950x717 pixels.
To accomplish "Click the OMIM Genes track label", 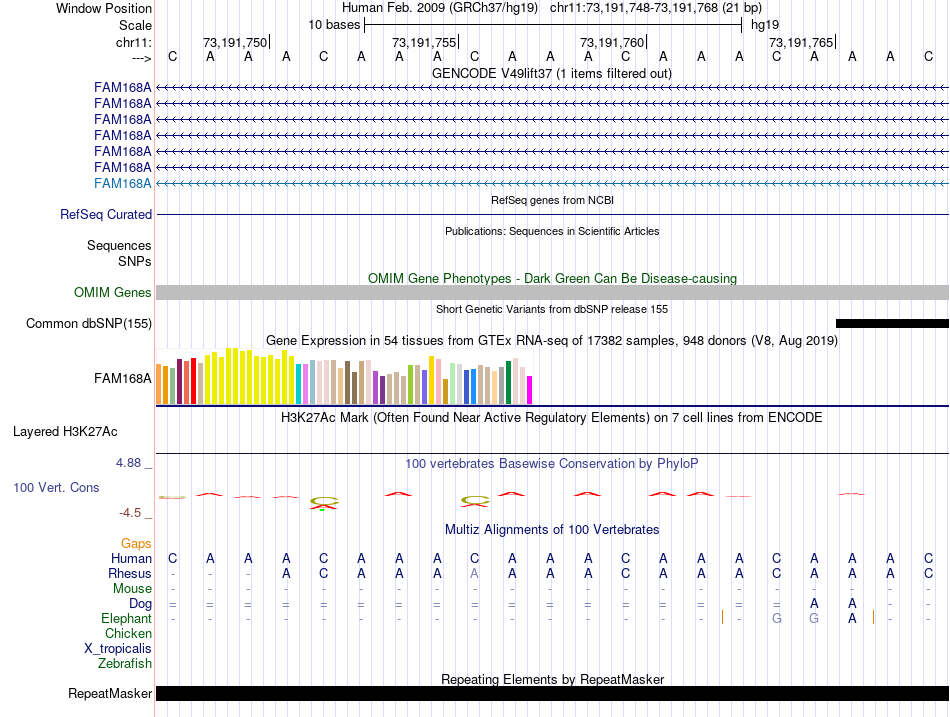I will [x=113, y=293].
